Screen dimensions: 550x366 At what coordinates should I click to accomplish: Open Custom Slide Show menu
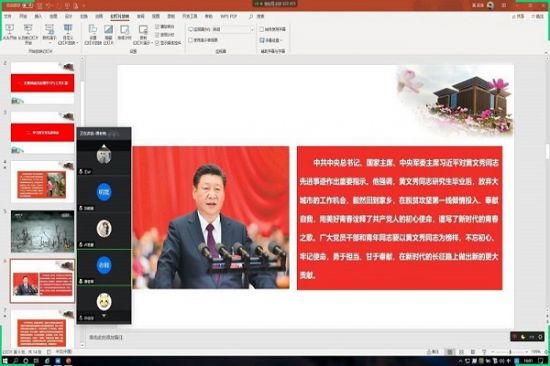point(67,34)
